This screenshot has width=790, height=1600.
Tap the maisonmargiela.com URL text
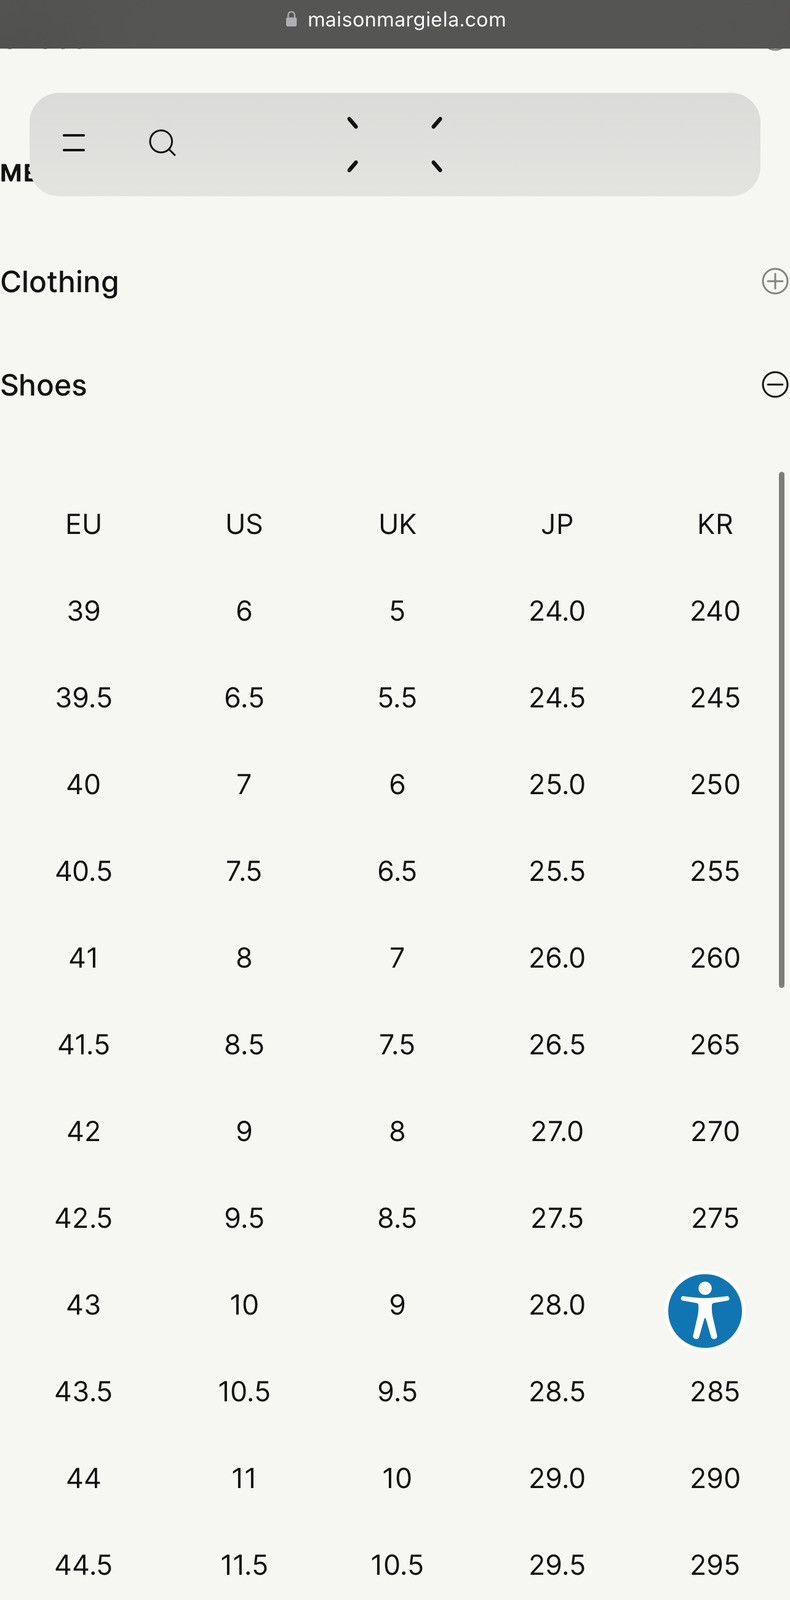click(x=406, y=20)
